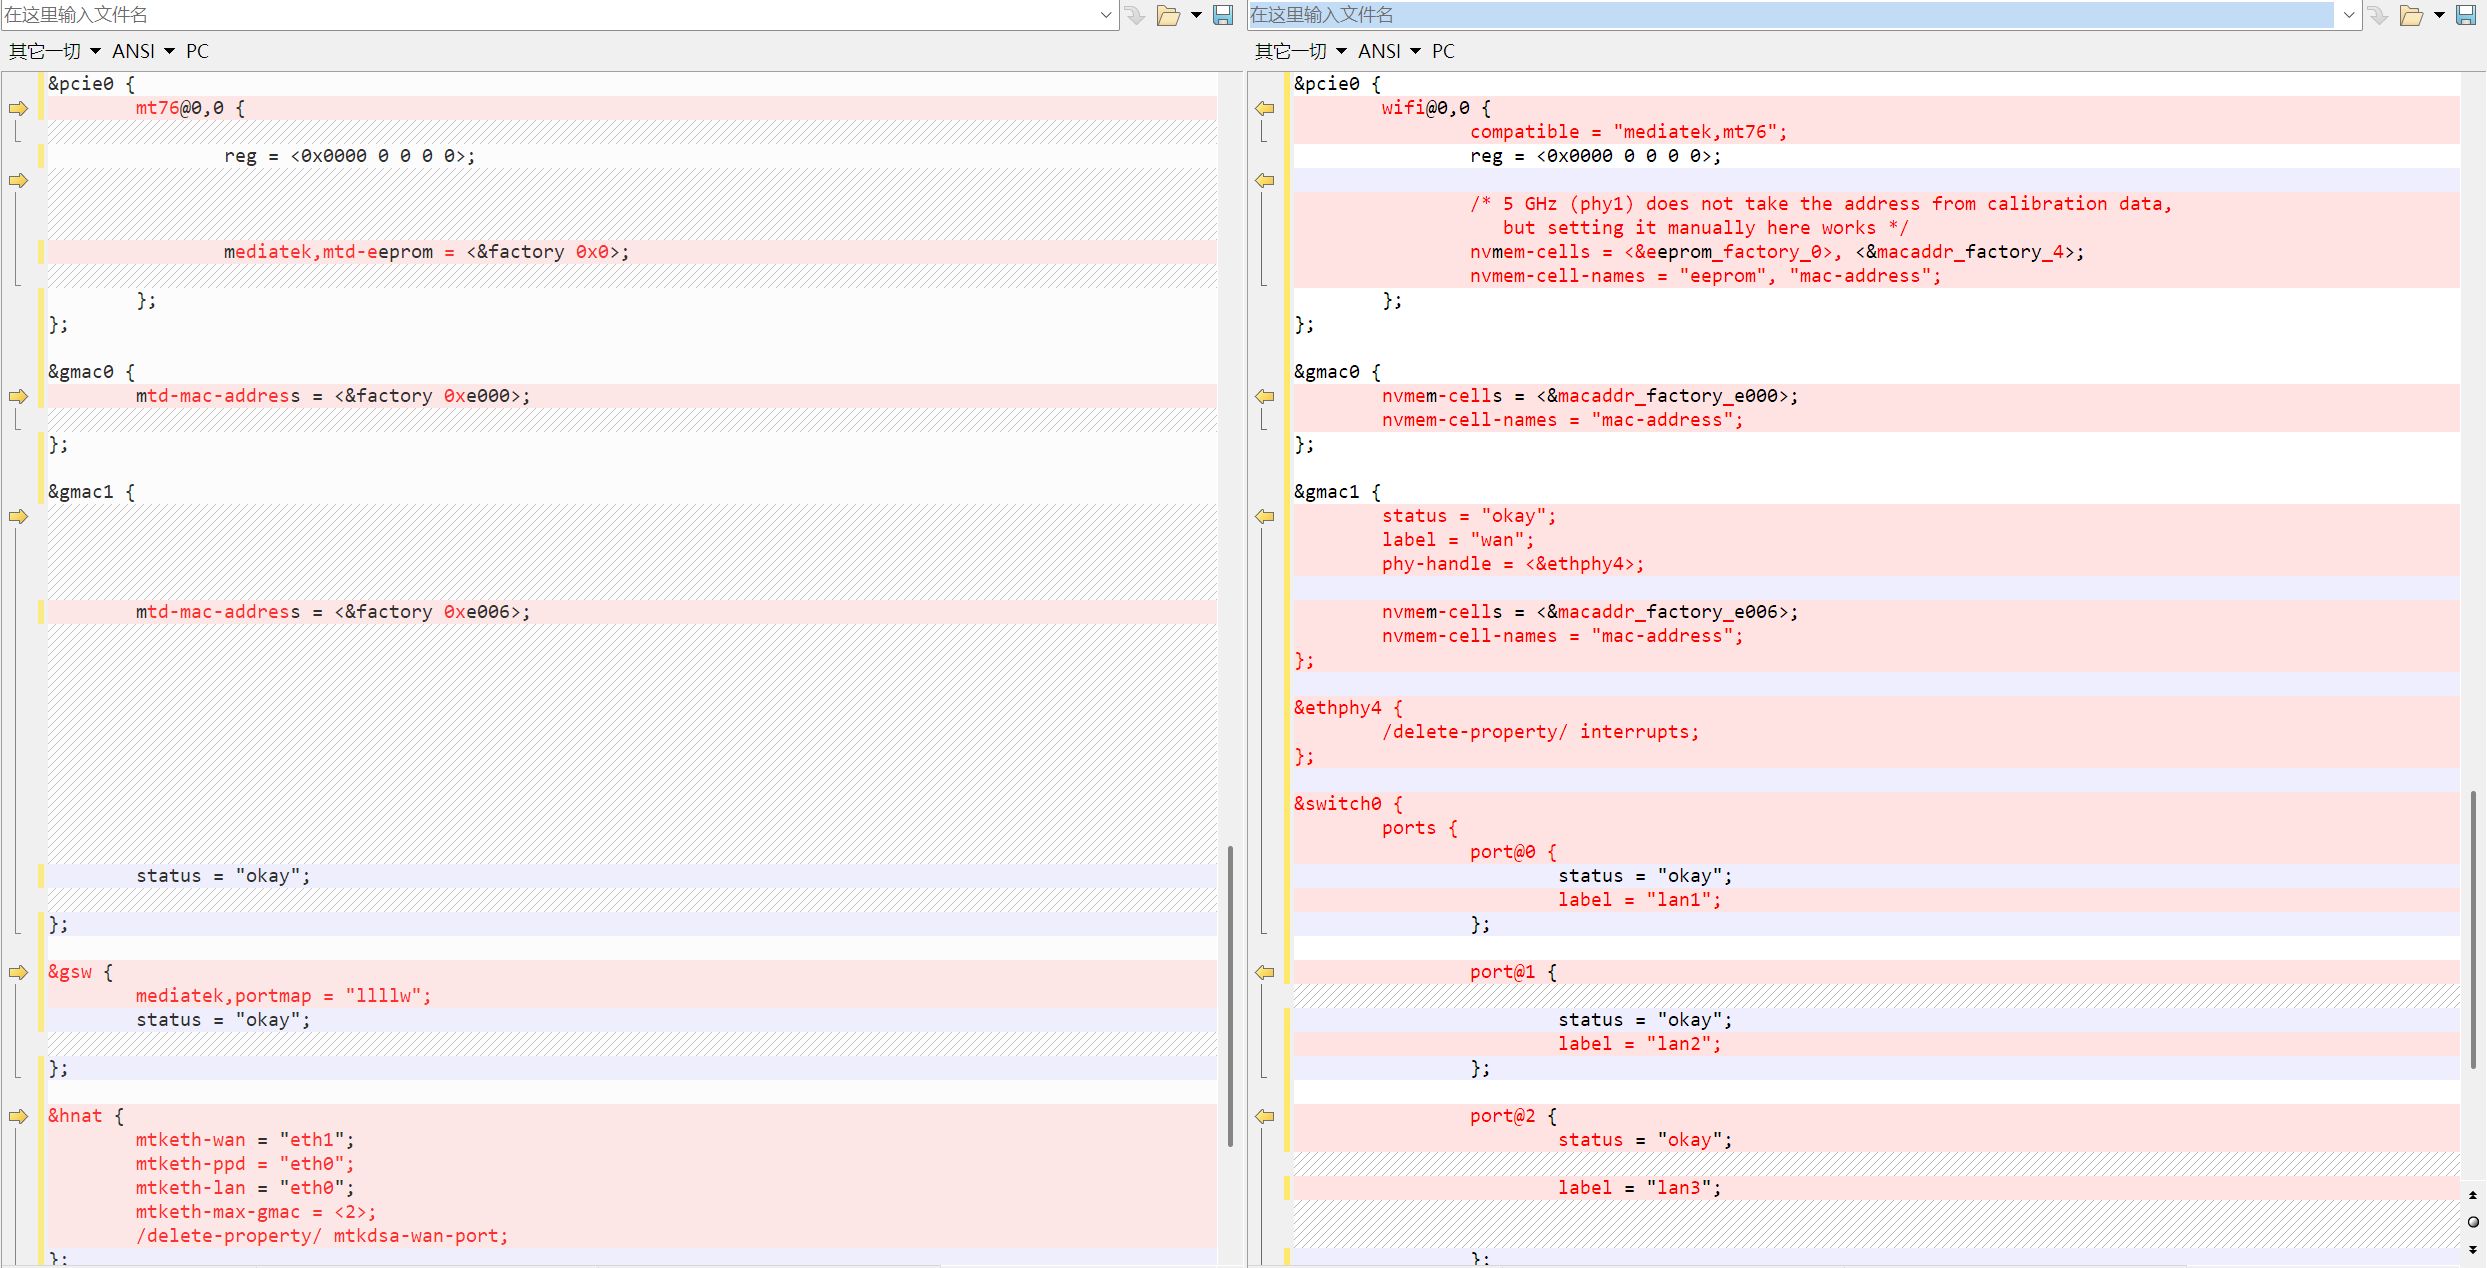Open file with left pane's folder icon

[x=1168, y=15]
